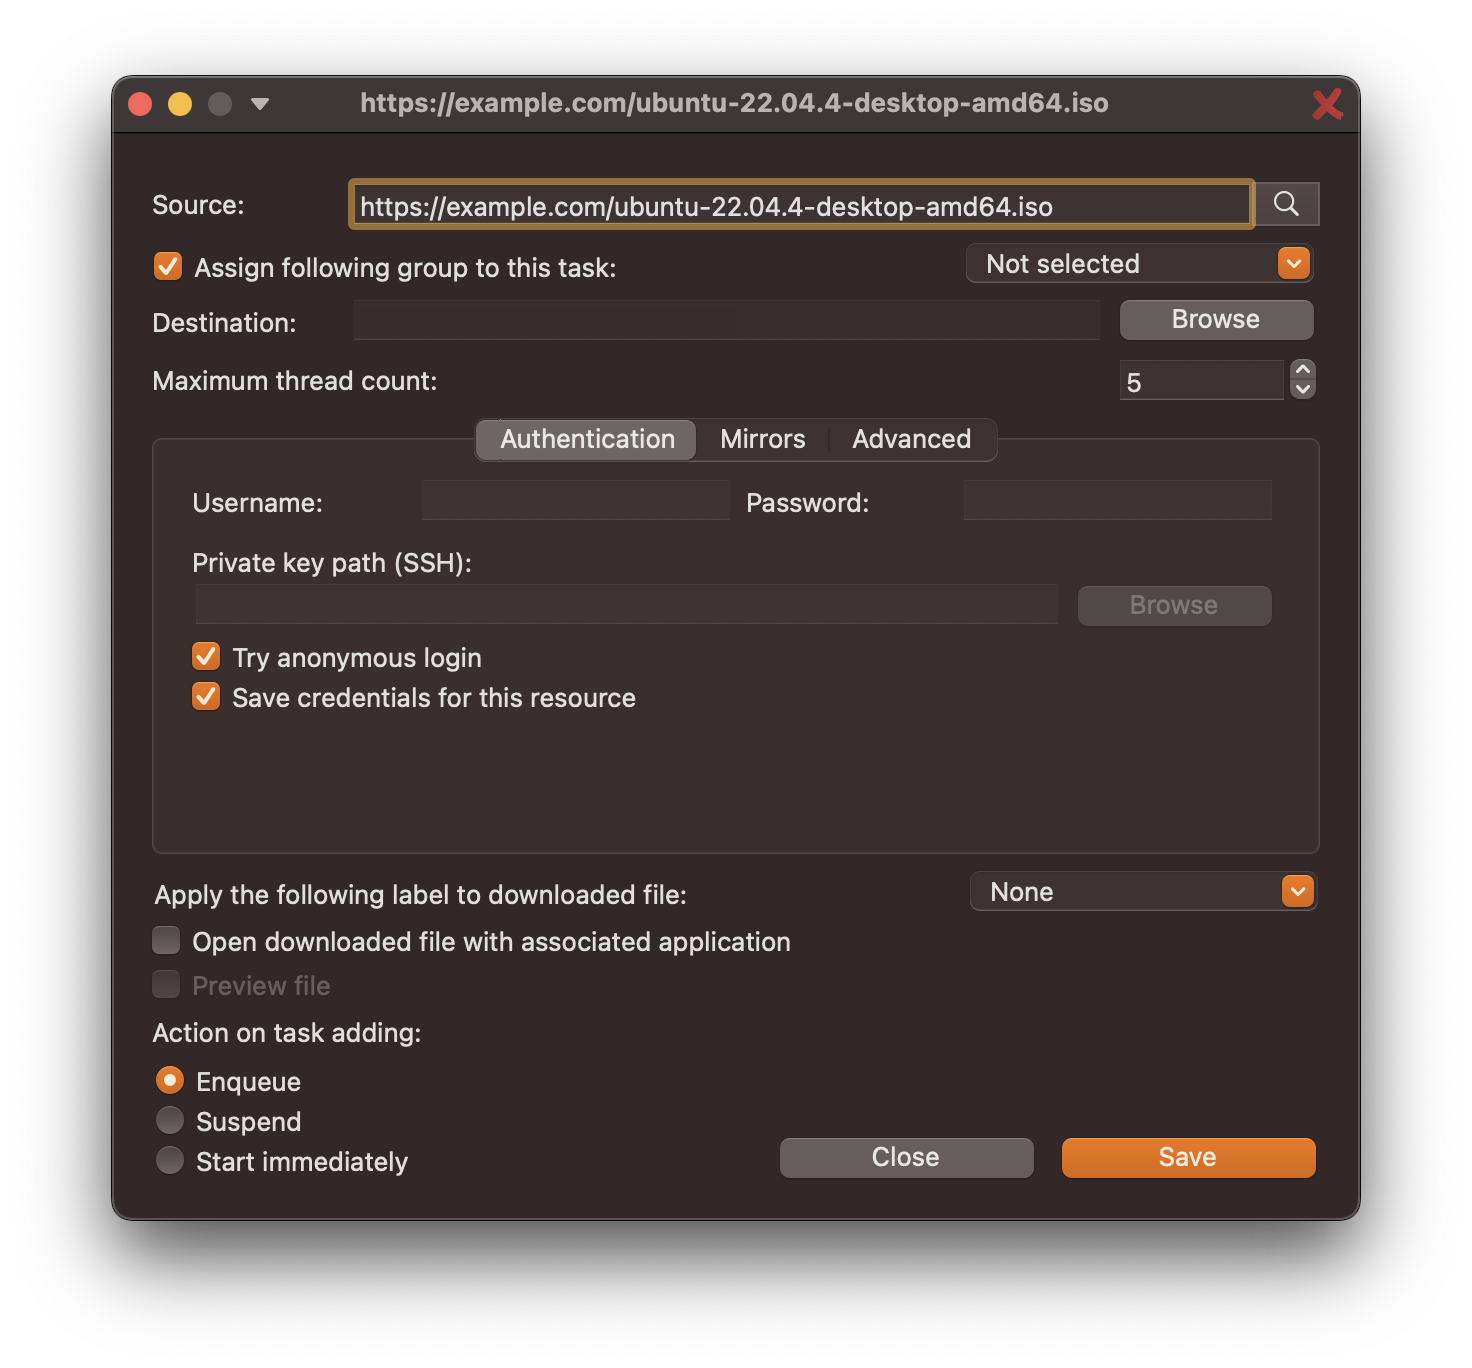
Task: Increase maximum thread count with up arrow
Action: tap(1303, 370)
